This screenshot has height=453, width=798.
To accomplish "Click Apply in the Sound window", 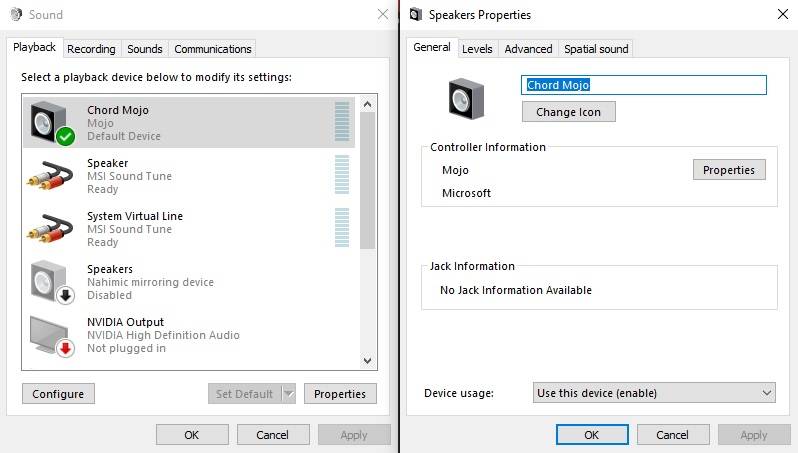I will (354, 435).
